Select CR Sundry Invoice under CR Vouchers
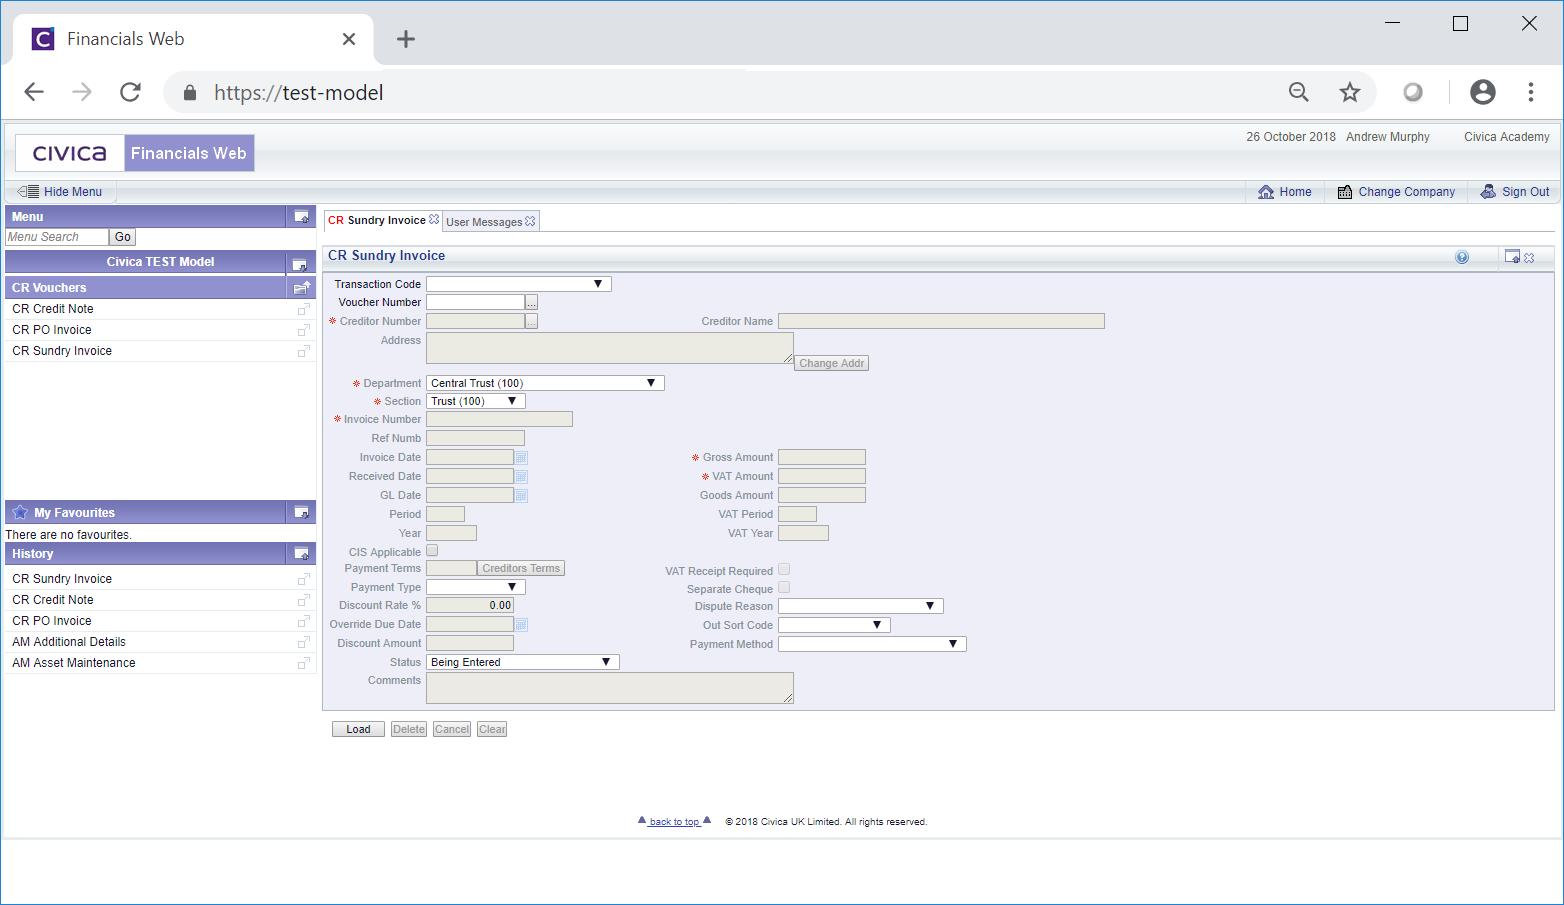Viewport: 1564px width, 905px height. (x=62, y=351)
